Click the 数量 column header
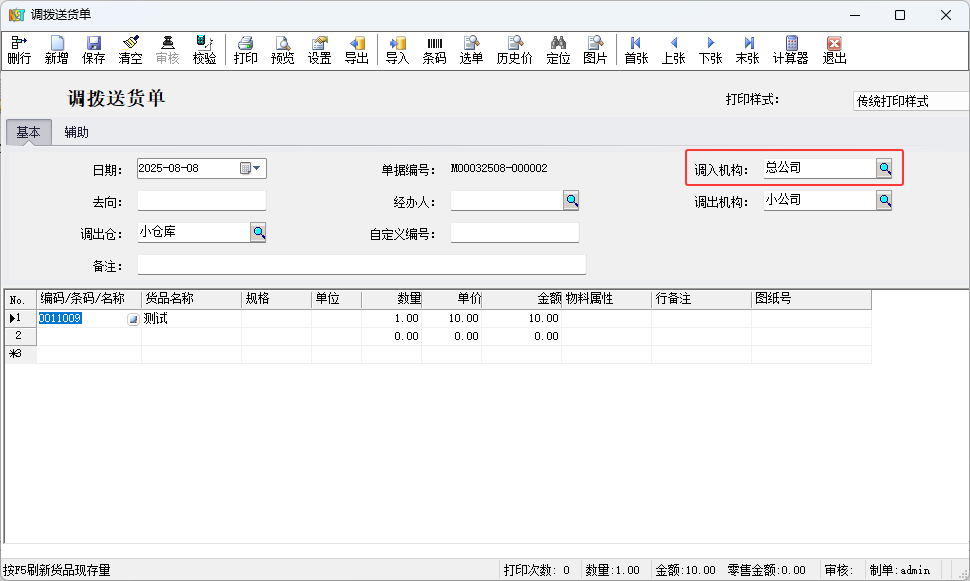The height and width of the screenshot is (581, 970). 392,299
